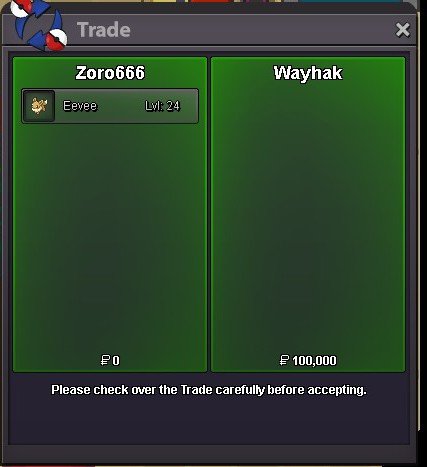Click the Wayhak player name header
This screenshot has width=427, height=467.
tap(308, 73)
